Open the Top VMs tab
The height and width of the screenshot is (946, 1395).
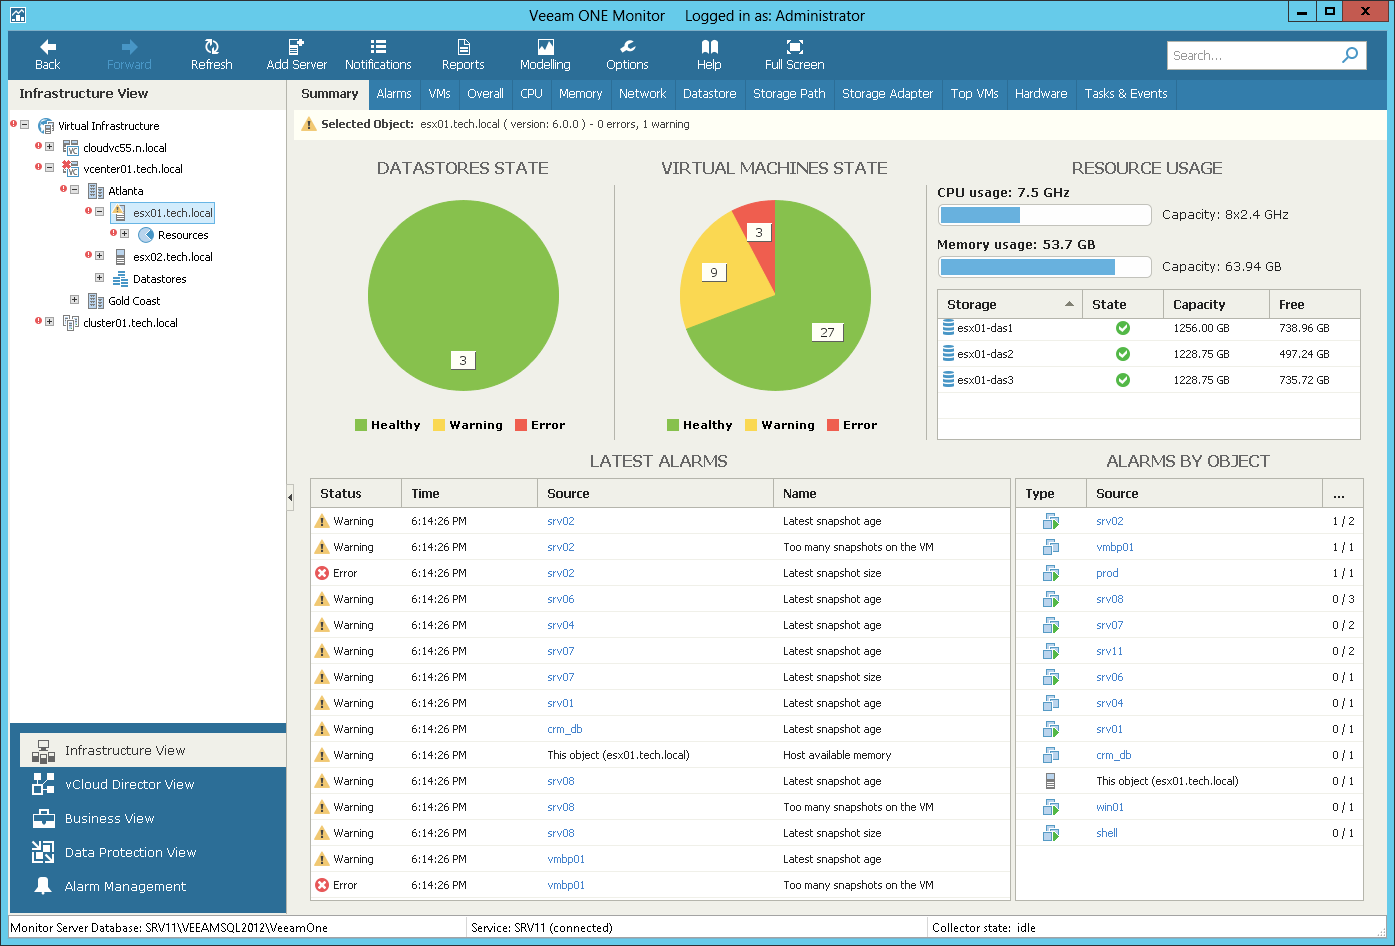coord(974,94)
